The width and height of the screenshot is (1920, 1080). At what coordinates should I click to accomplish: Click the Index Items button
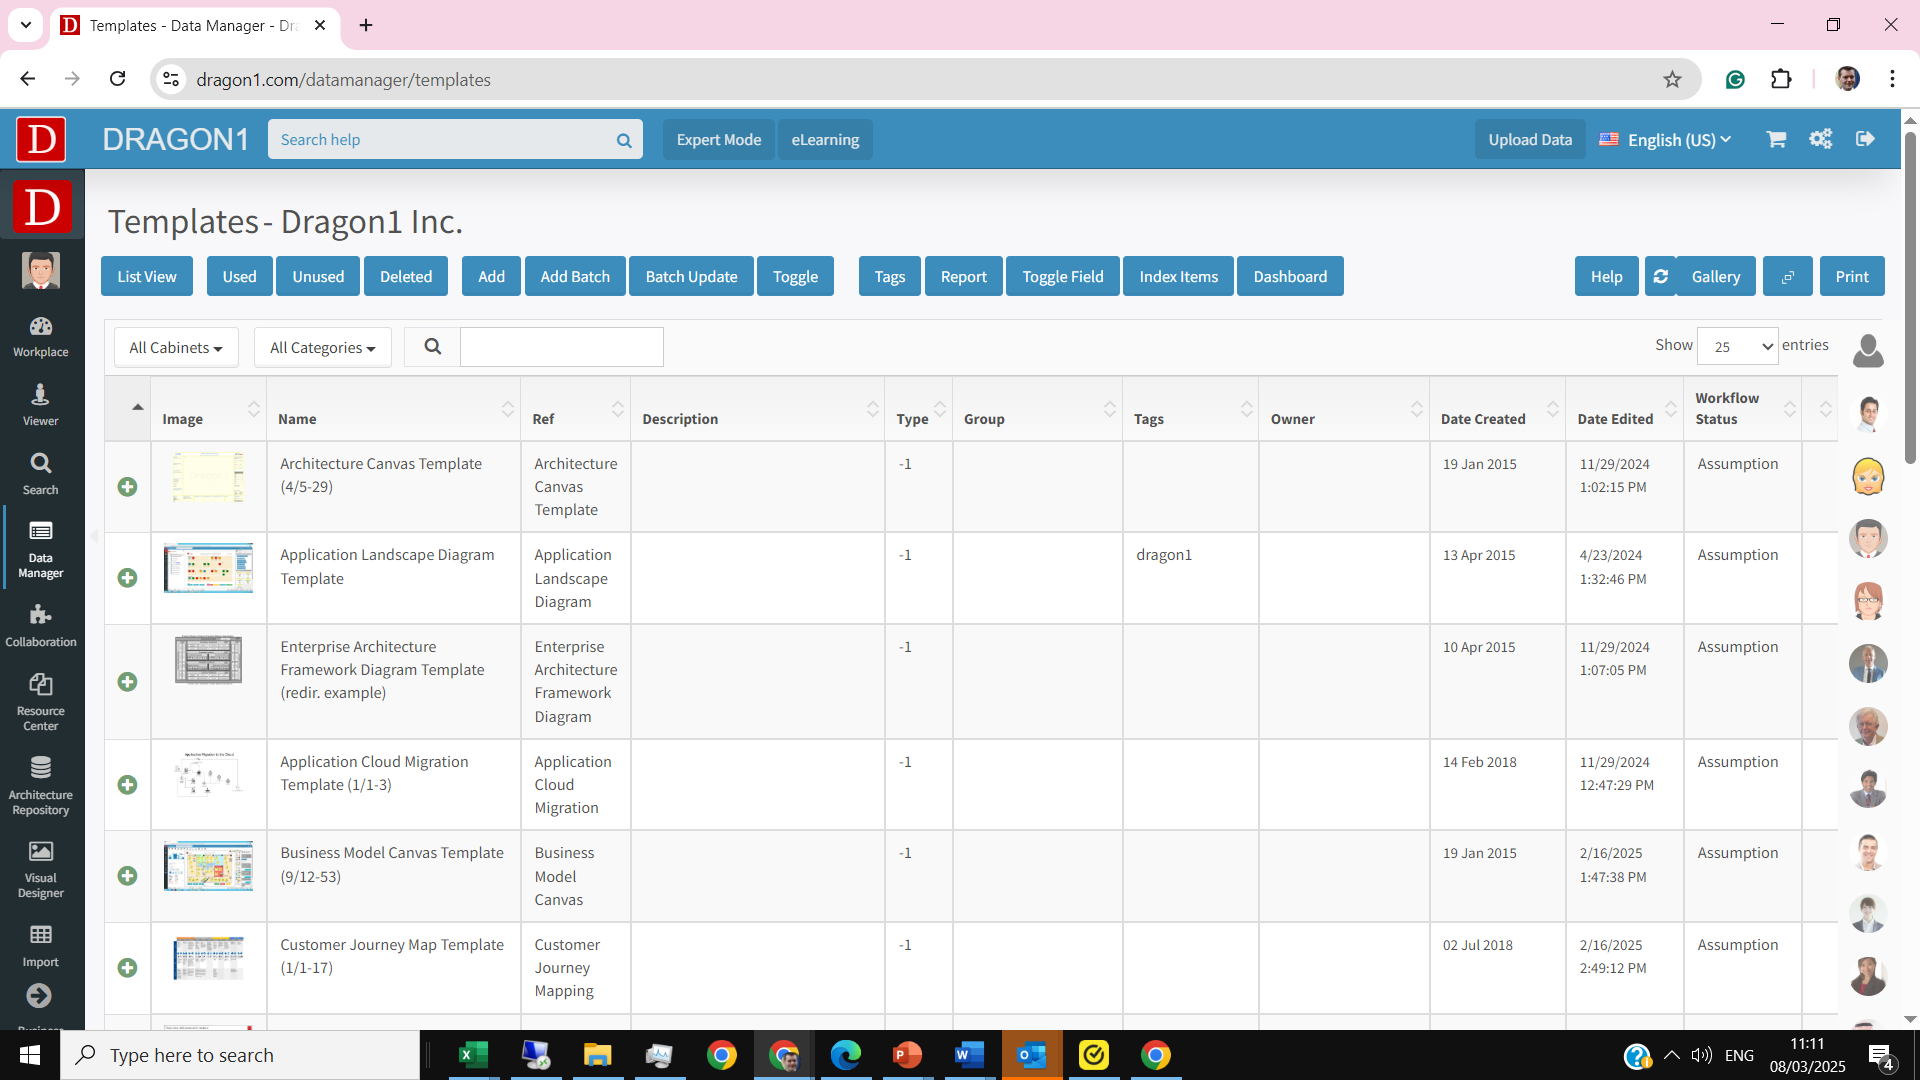click(1178, 277)
